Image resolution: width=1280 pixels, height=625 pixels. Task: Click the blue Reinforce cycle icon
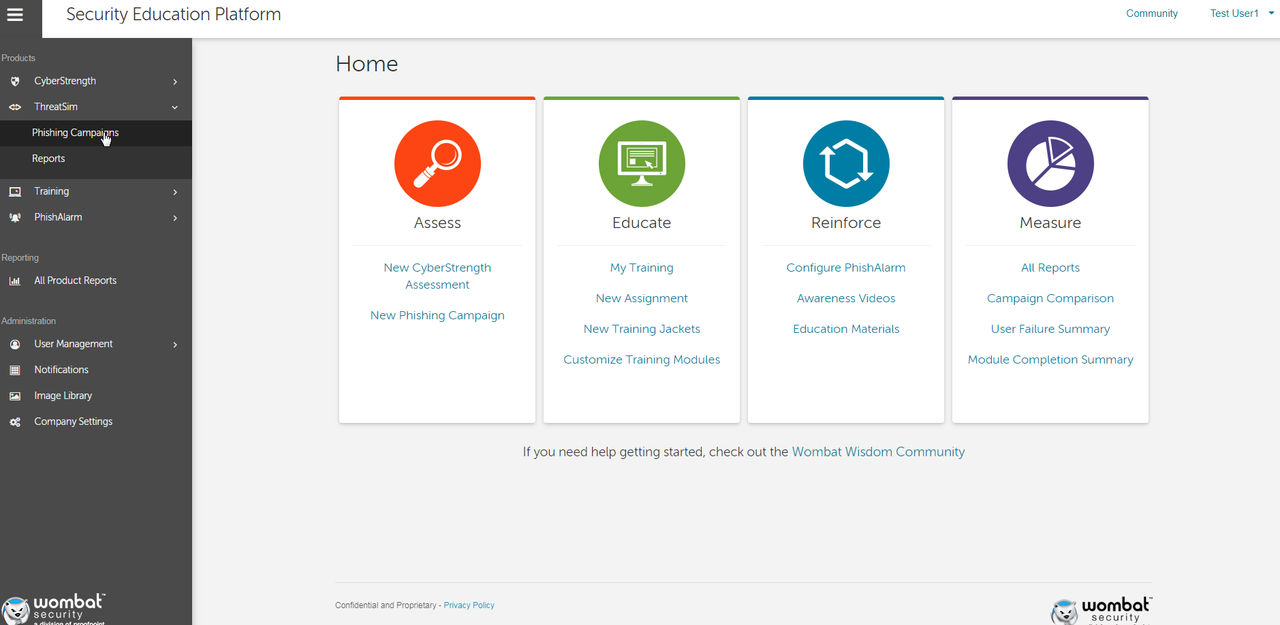click(x=846, y=164)
